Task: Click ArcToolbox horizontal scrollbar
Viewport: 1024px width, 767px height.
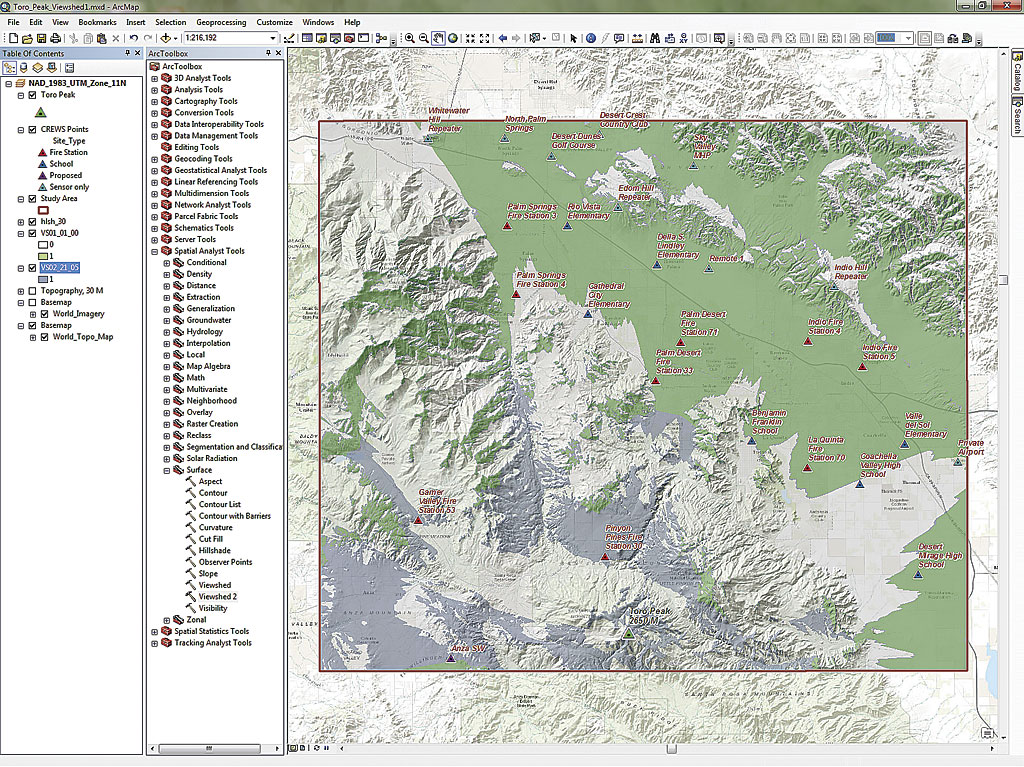Action: 209,749
